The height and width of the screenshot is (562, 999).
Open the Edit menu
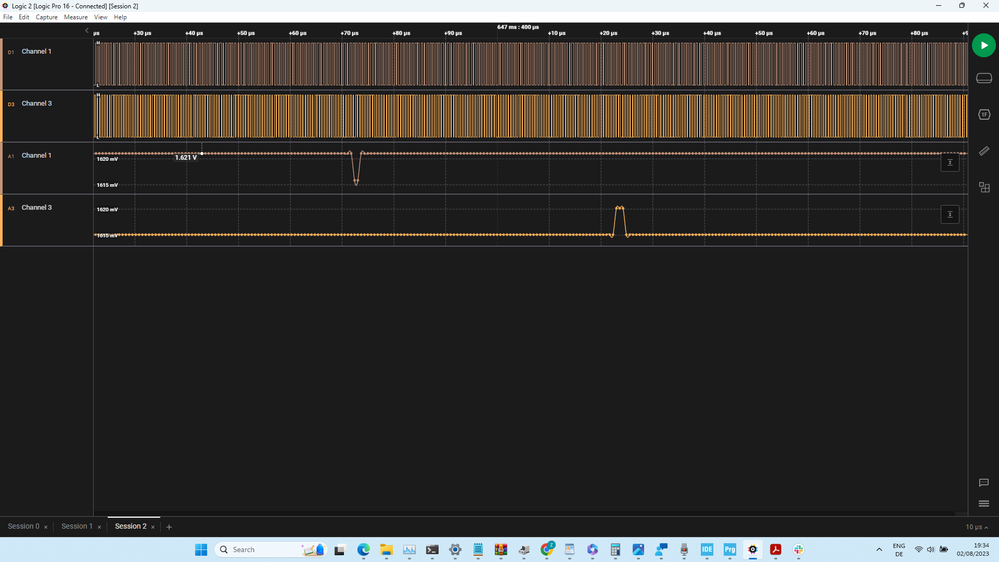[x=24, y=17]
